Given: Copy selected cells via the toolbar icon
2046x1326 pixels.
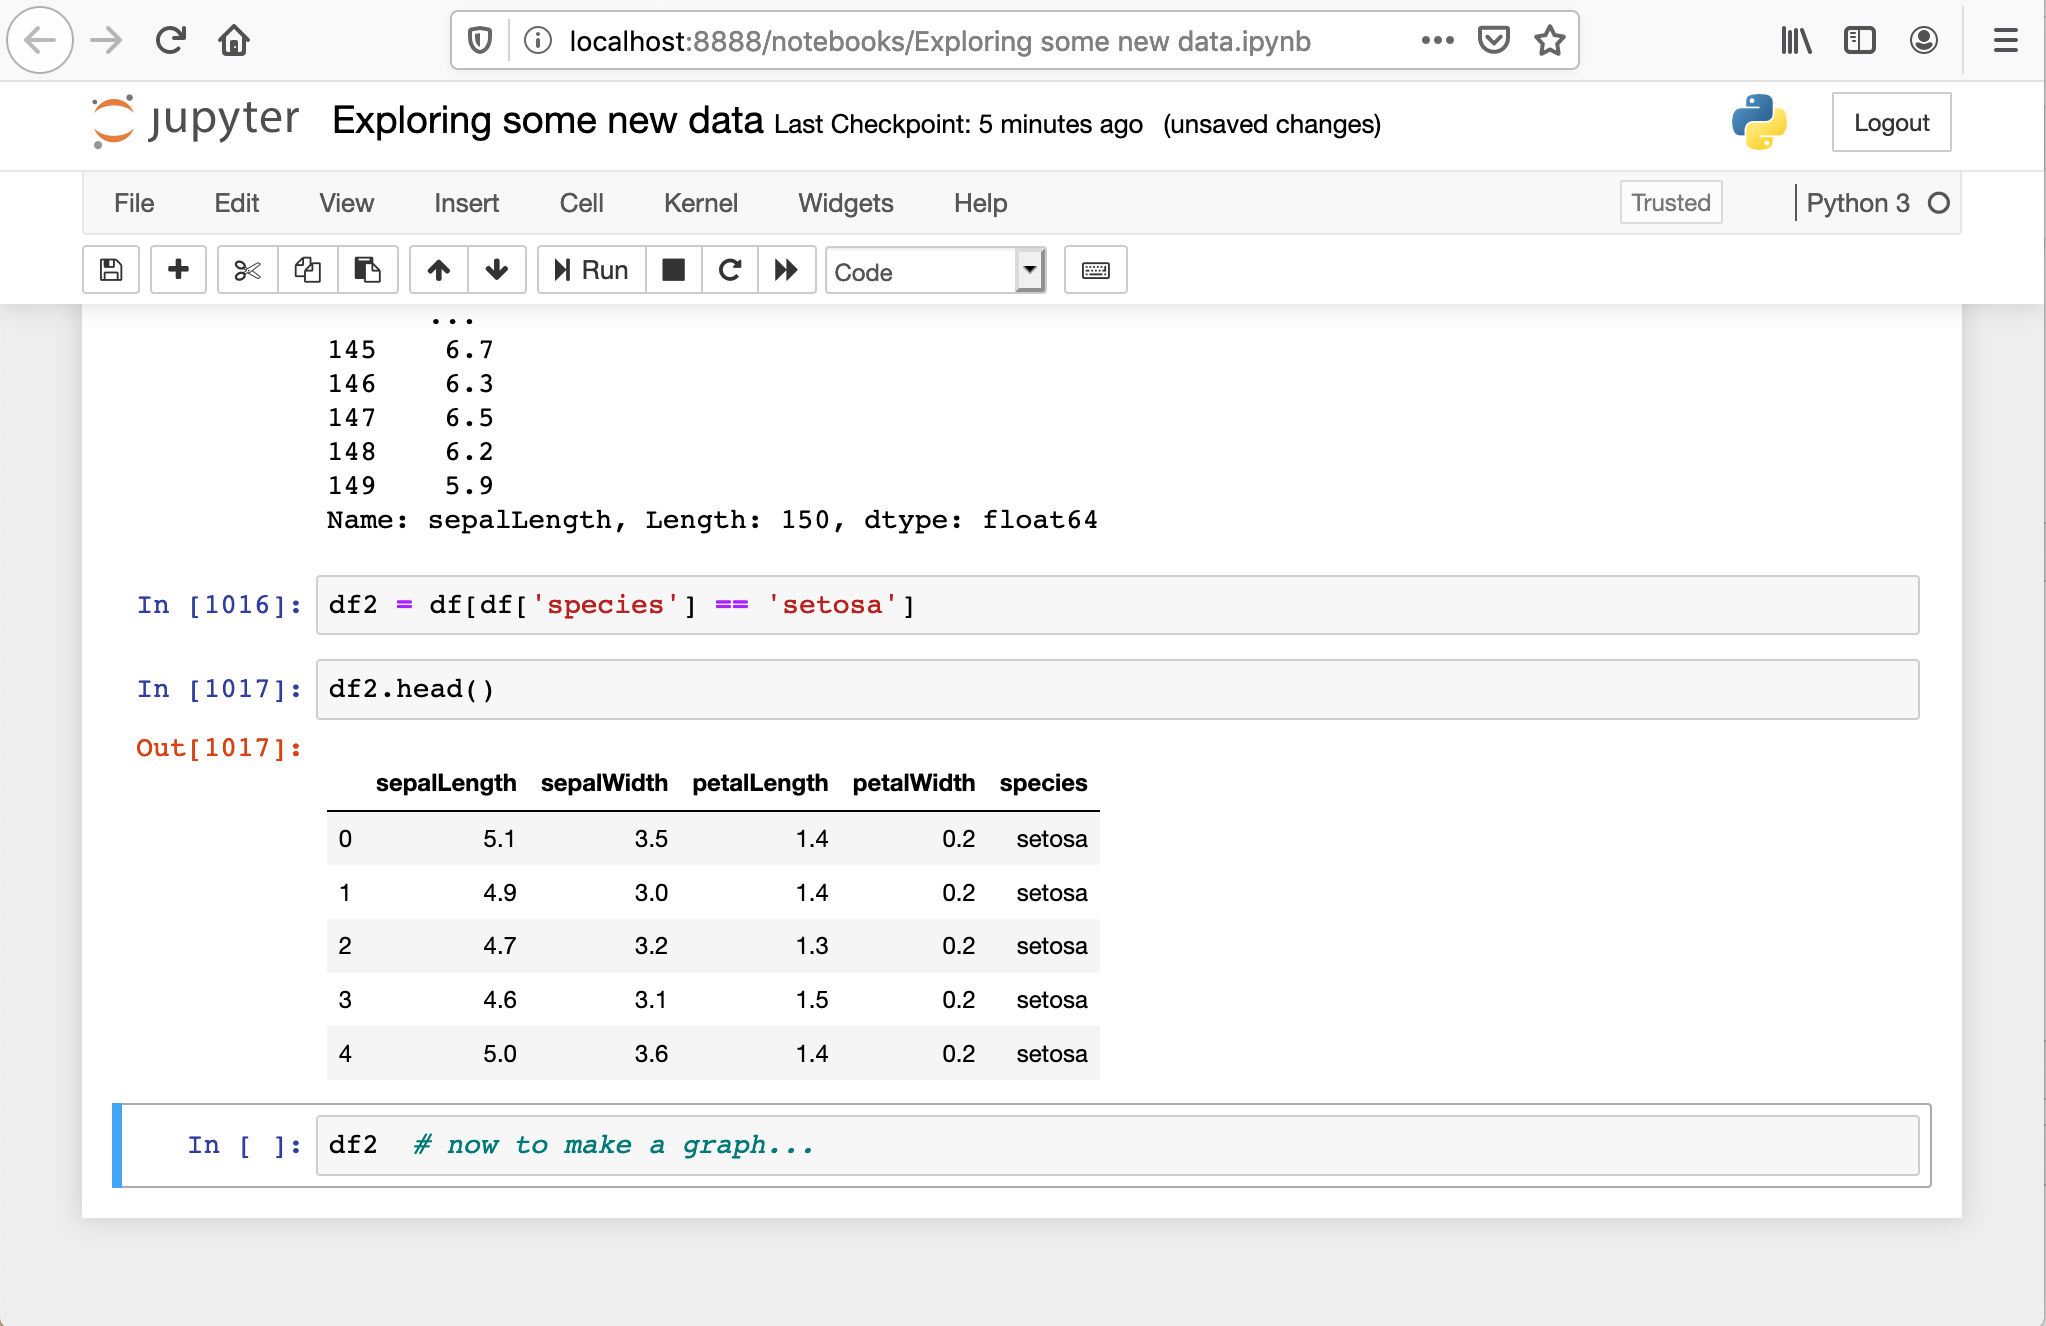Looking at the screenshot, I should 307,270.
